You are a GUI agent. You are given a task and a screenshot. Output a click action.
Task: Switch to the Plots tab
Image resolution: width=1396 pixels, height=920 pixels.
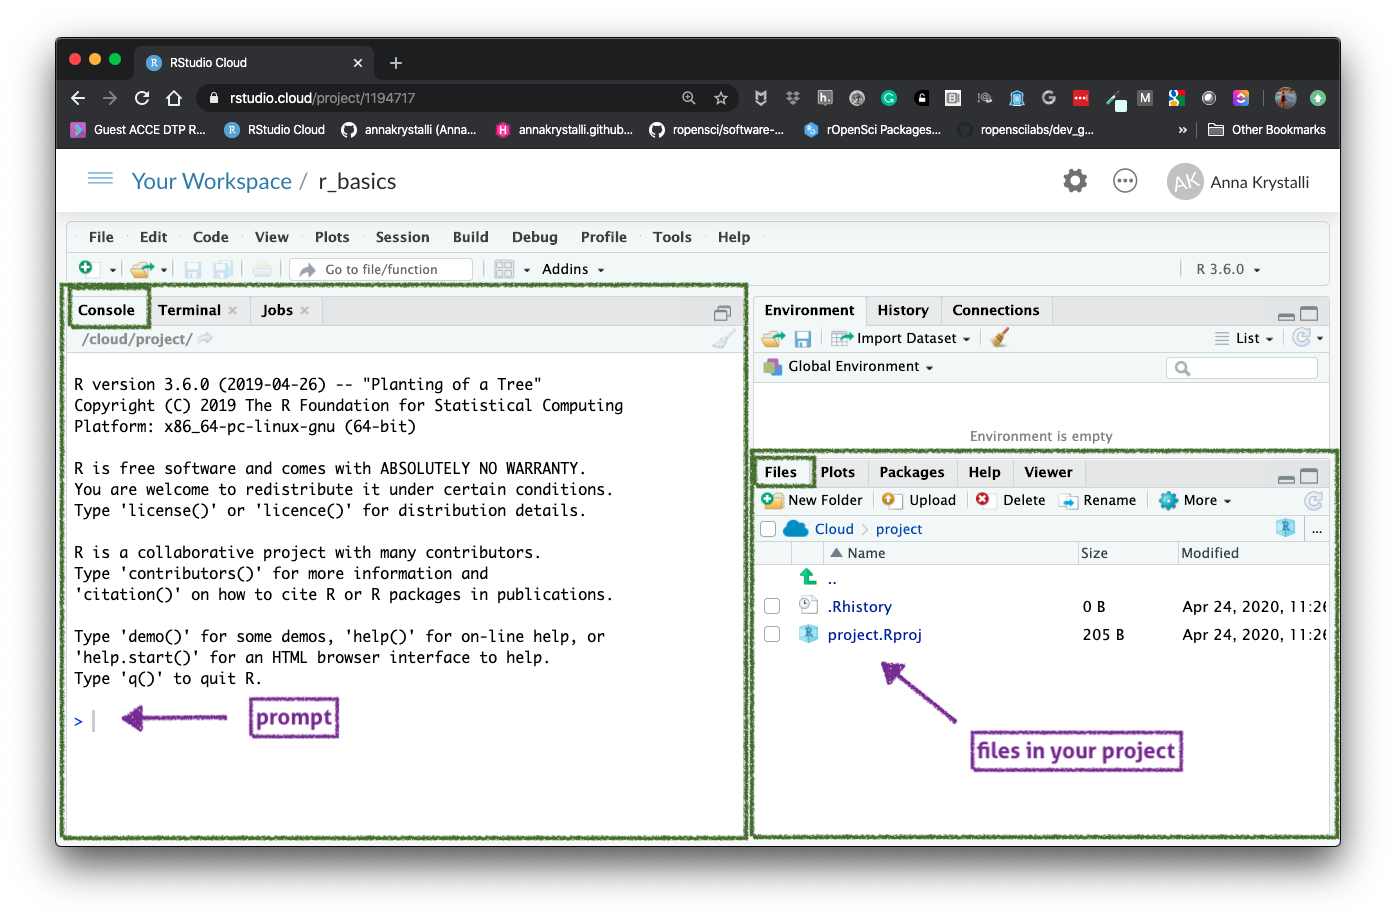pos(837,472)
